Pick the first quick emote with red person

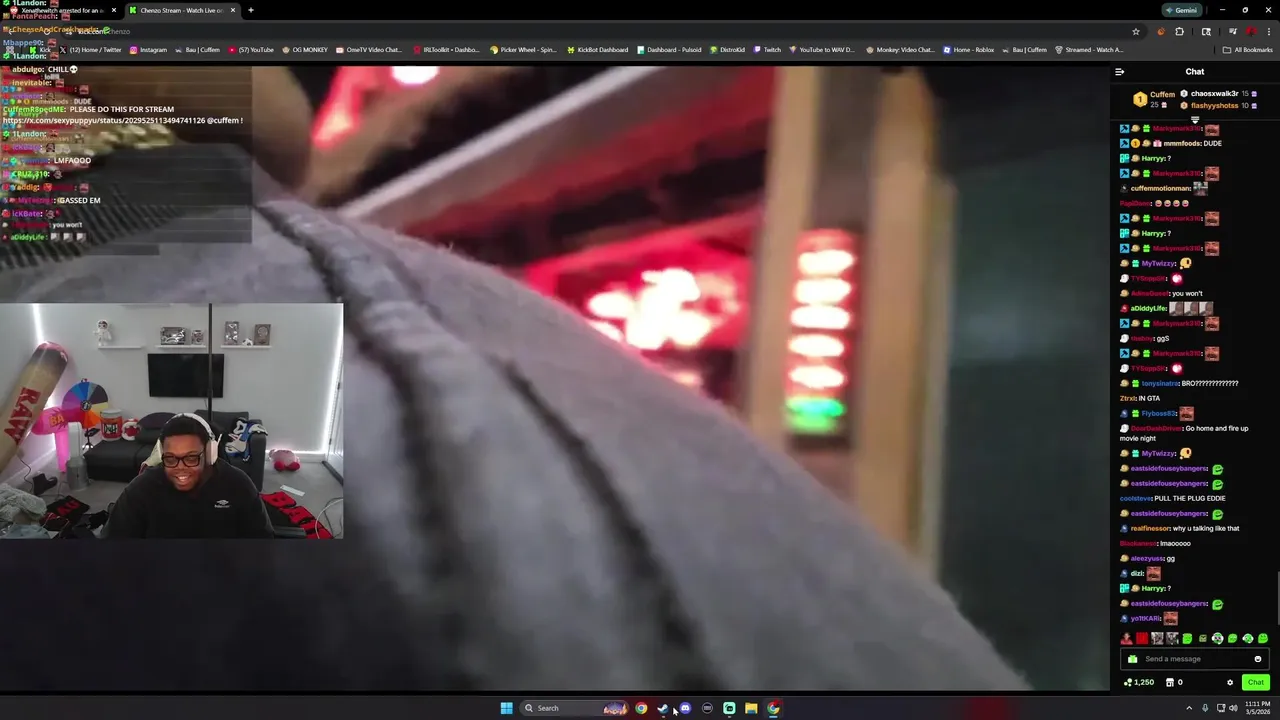1126,638
